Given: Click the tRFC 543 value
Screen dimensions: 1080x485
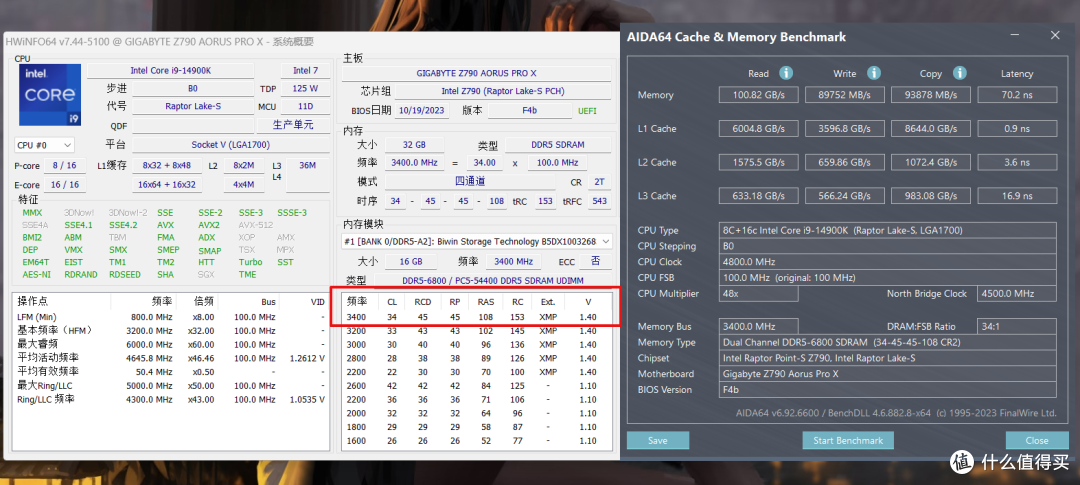Looking at the screenshot, I should tap(599, 200).
